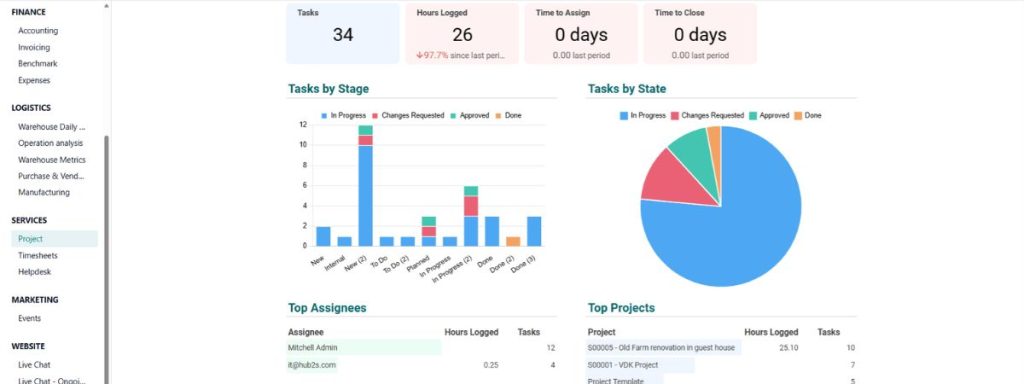Open the Timesheets dashboard

[38, 255]
